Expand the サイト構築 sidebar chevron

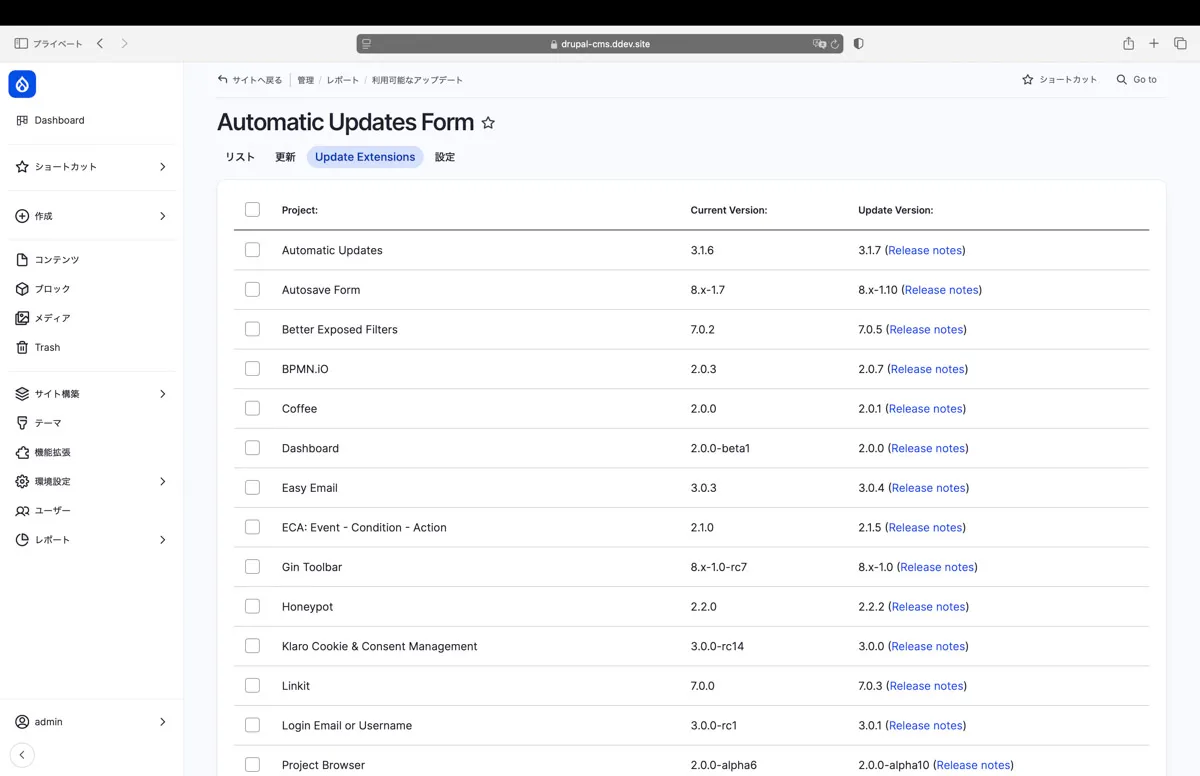163,394
